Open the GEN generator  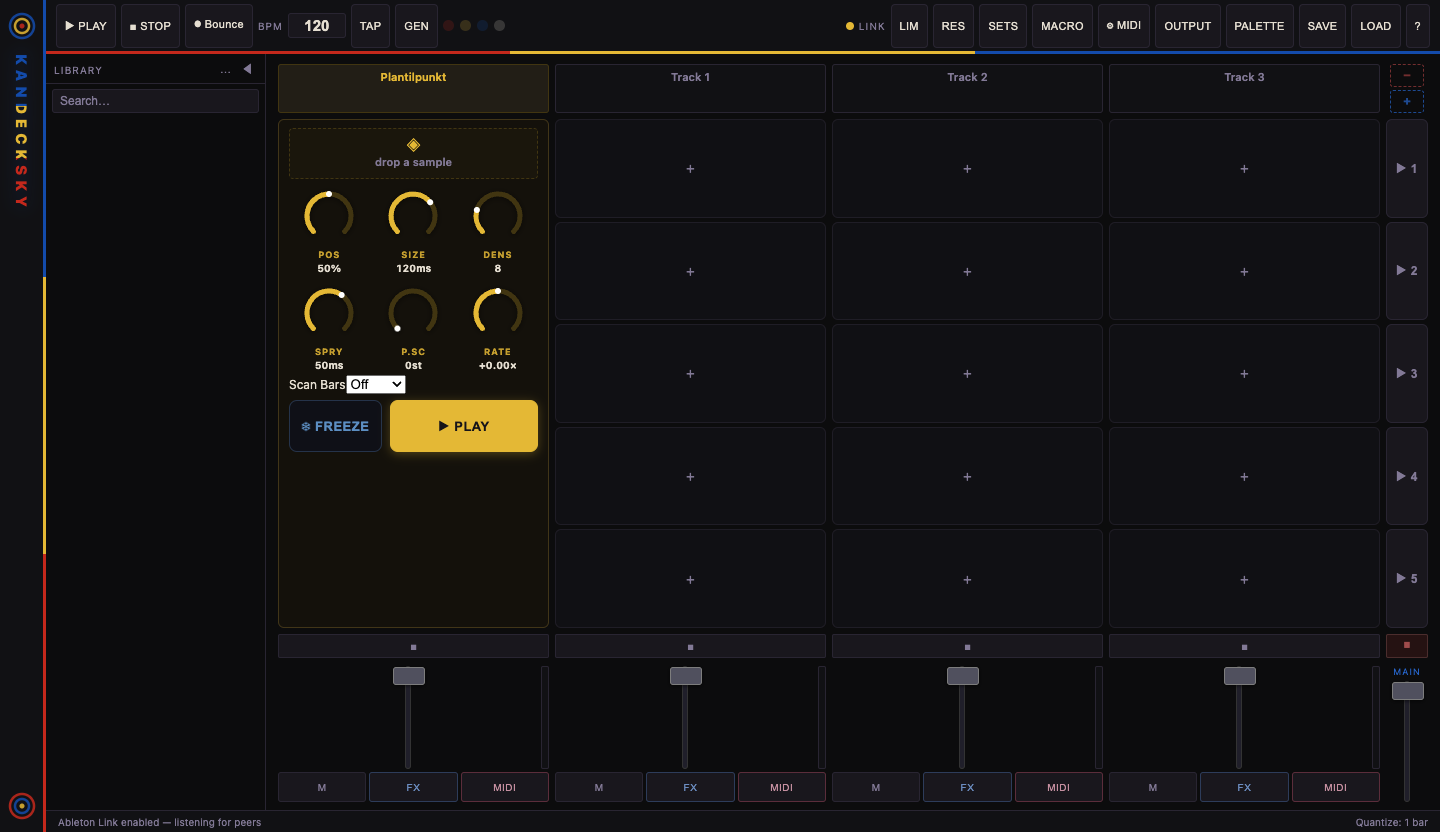tap(416, 26)
